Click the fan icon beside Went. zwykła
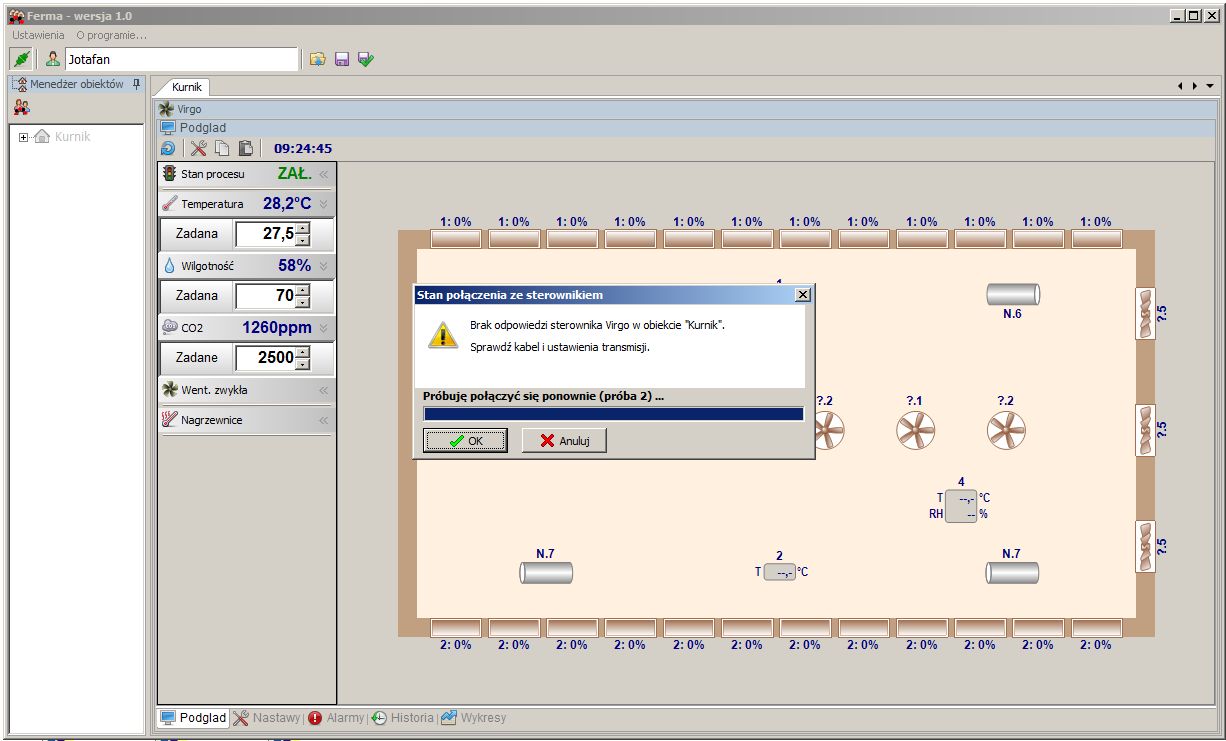Viewport: 1226px width, 741px height. [x=169, y=389]
